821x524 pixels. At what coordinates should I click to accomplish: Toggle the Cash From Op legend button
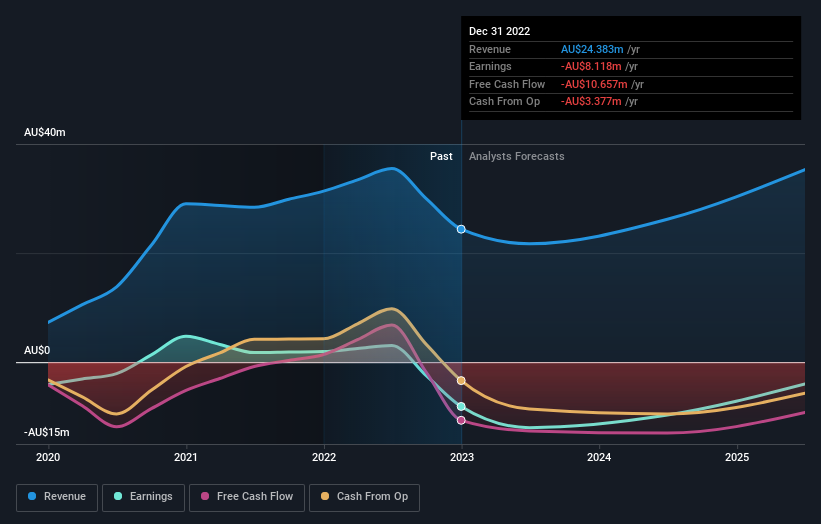point(364,497)
